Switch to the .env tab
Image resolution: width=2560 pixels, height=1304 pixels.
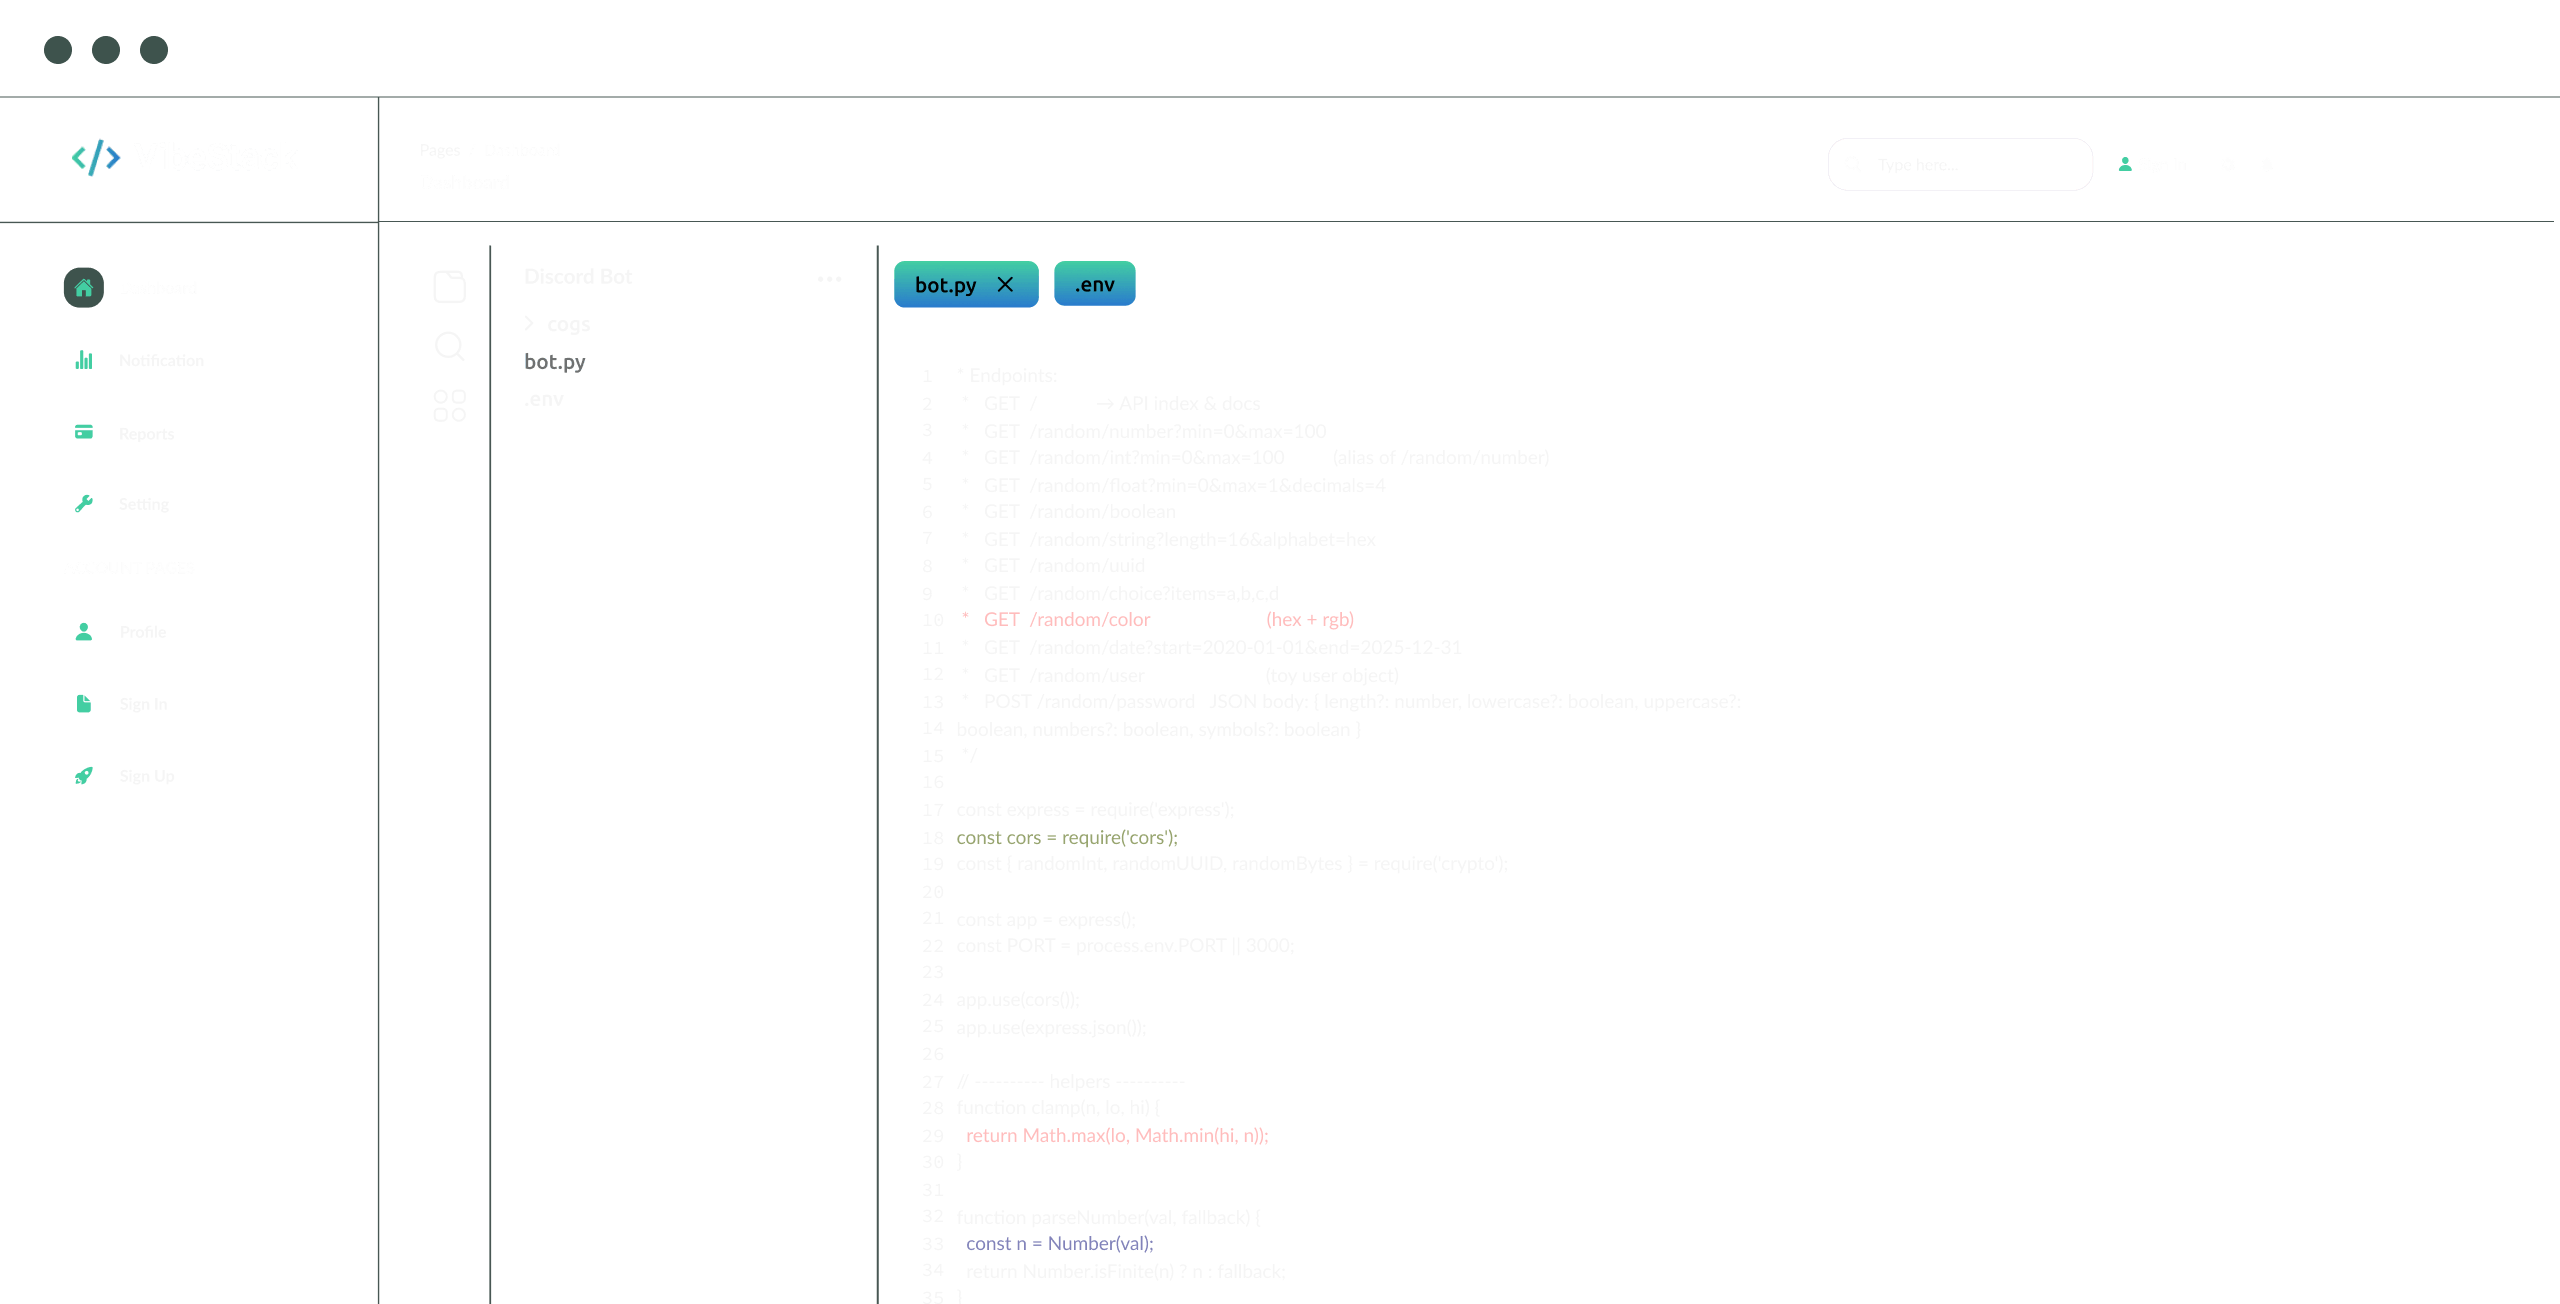(x=1094, y=284)
